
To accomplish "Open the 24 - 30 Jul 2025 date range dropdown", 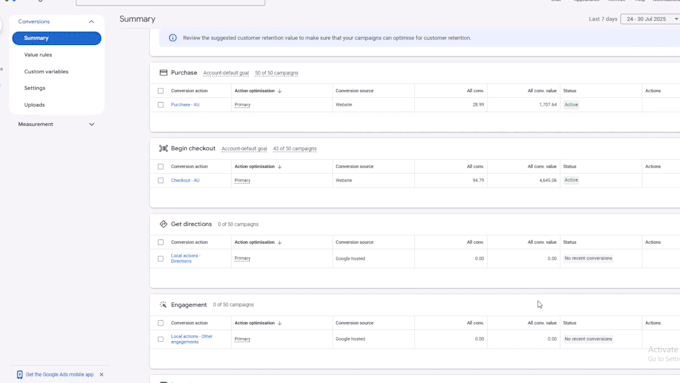I will coord(650,19).
